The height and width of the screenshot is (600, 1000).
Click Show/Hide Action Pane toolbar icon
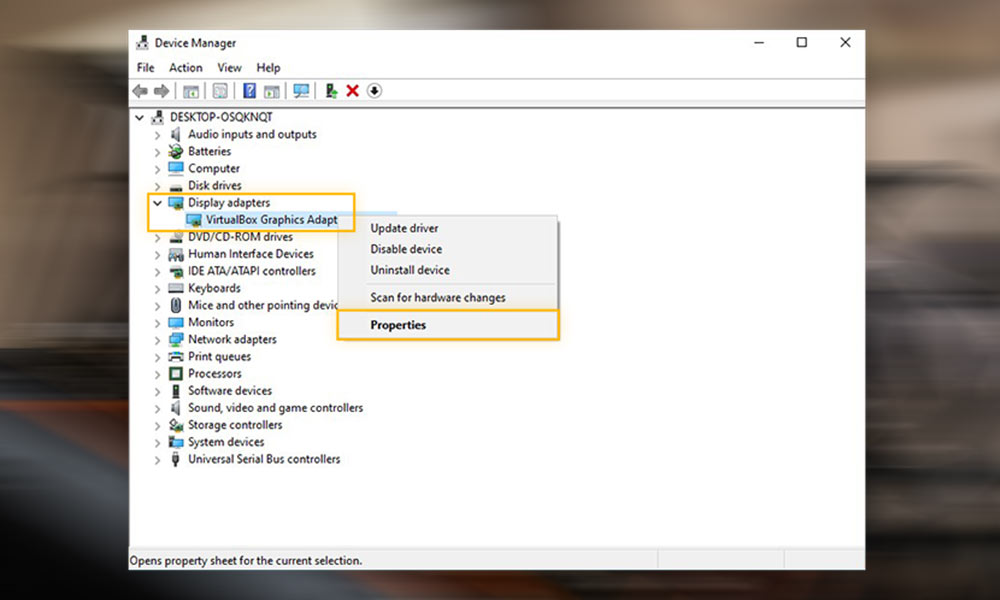[272, 91]
